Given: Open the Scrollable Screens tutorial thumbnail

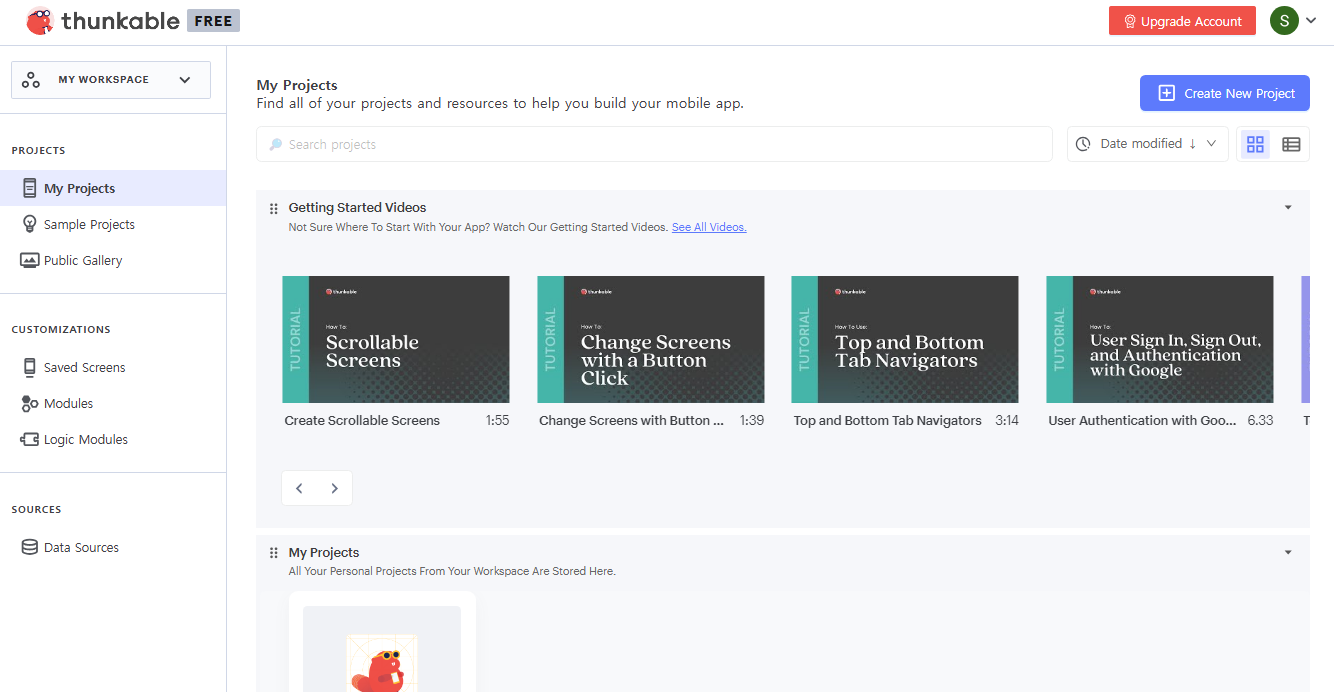Looking at the screenshot, I should 396,340.
